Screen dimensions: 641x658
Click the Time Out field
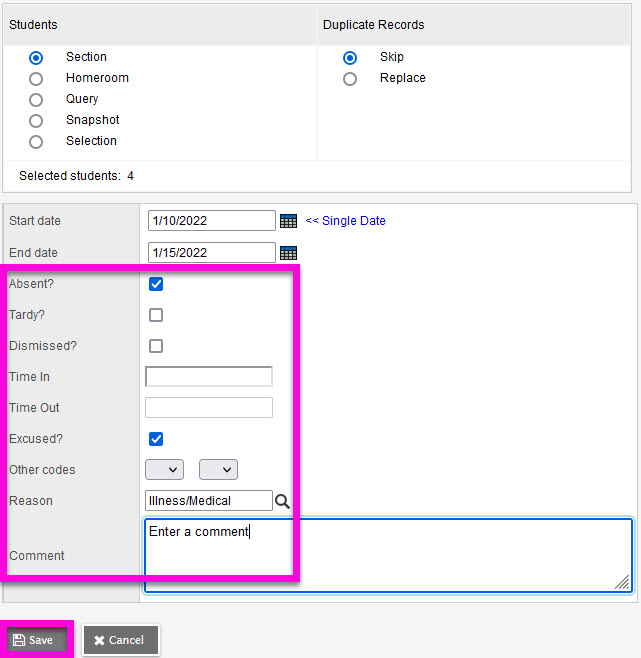click(x=209, y=407)
